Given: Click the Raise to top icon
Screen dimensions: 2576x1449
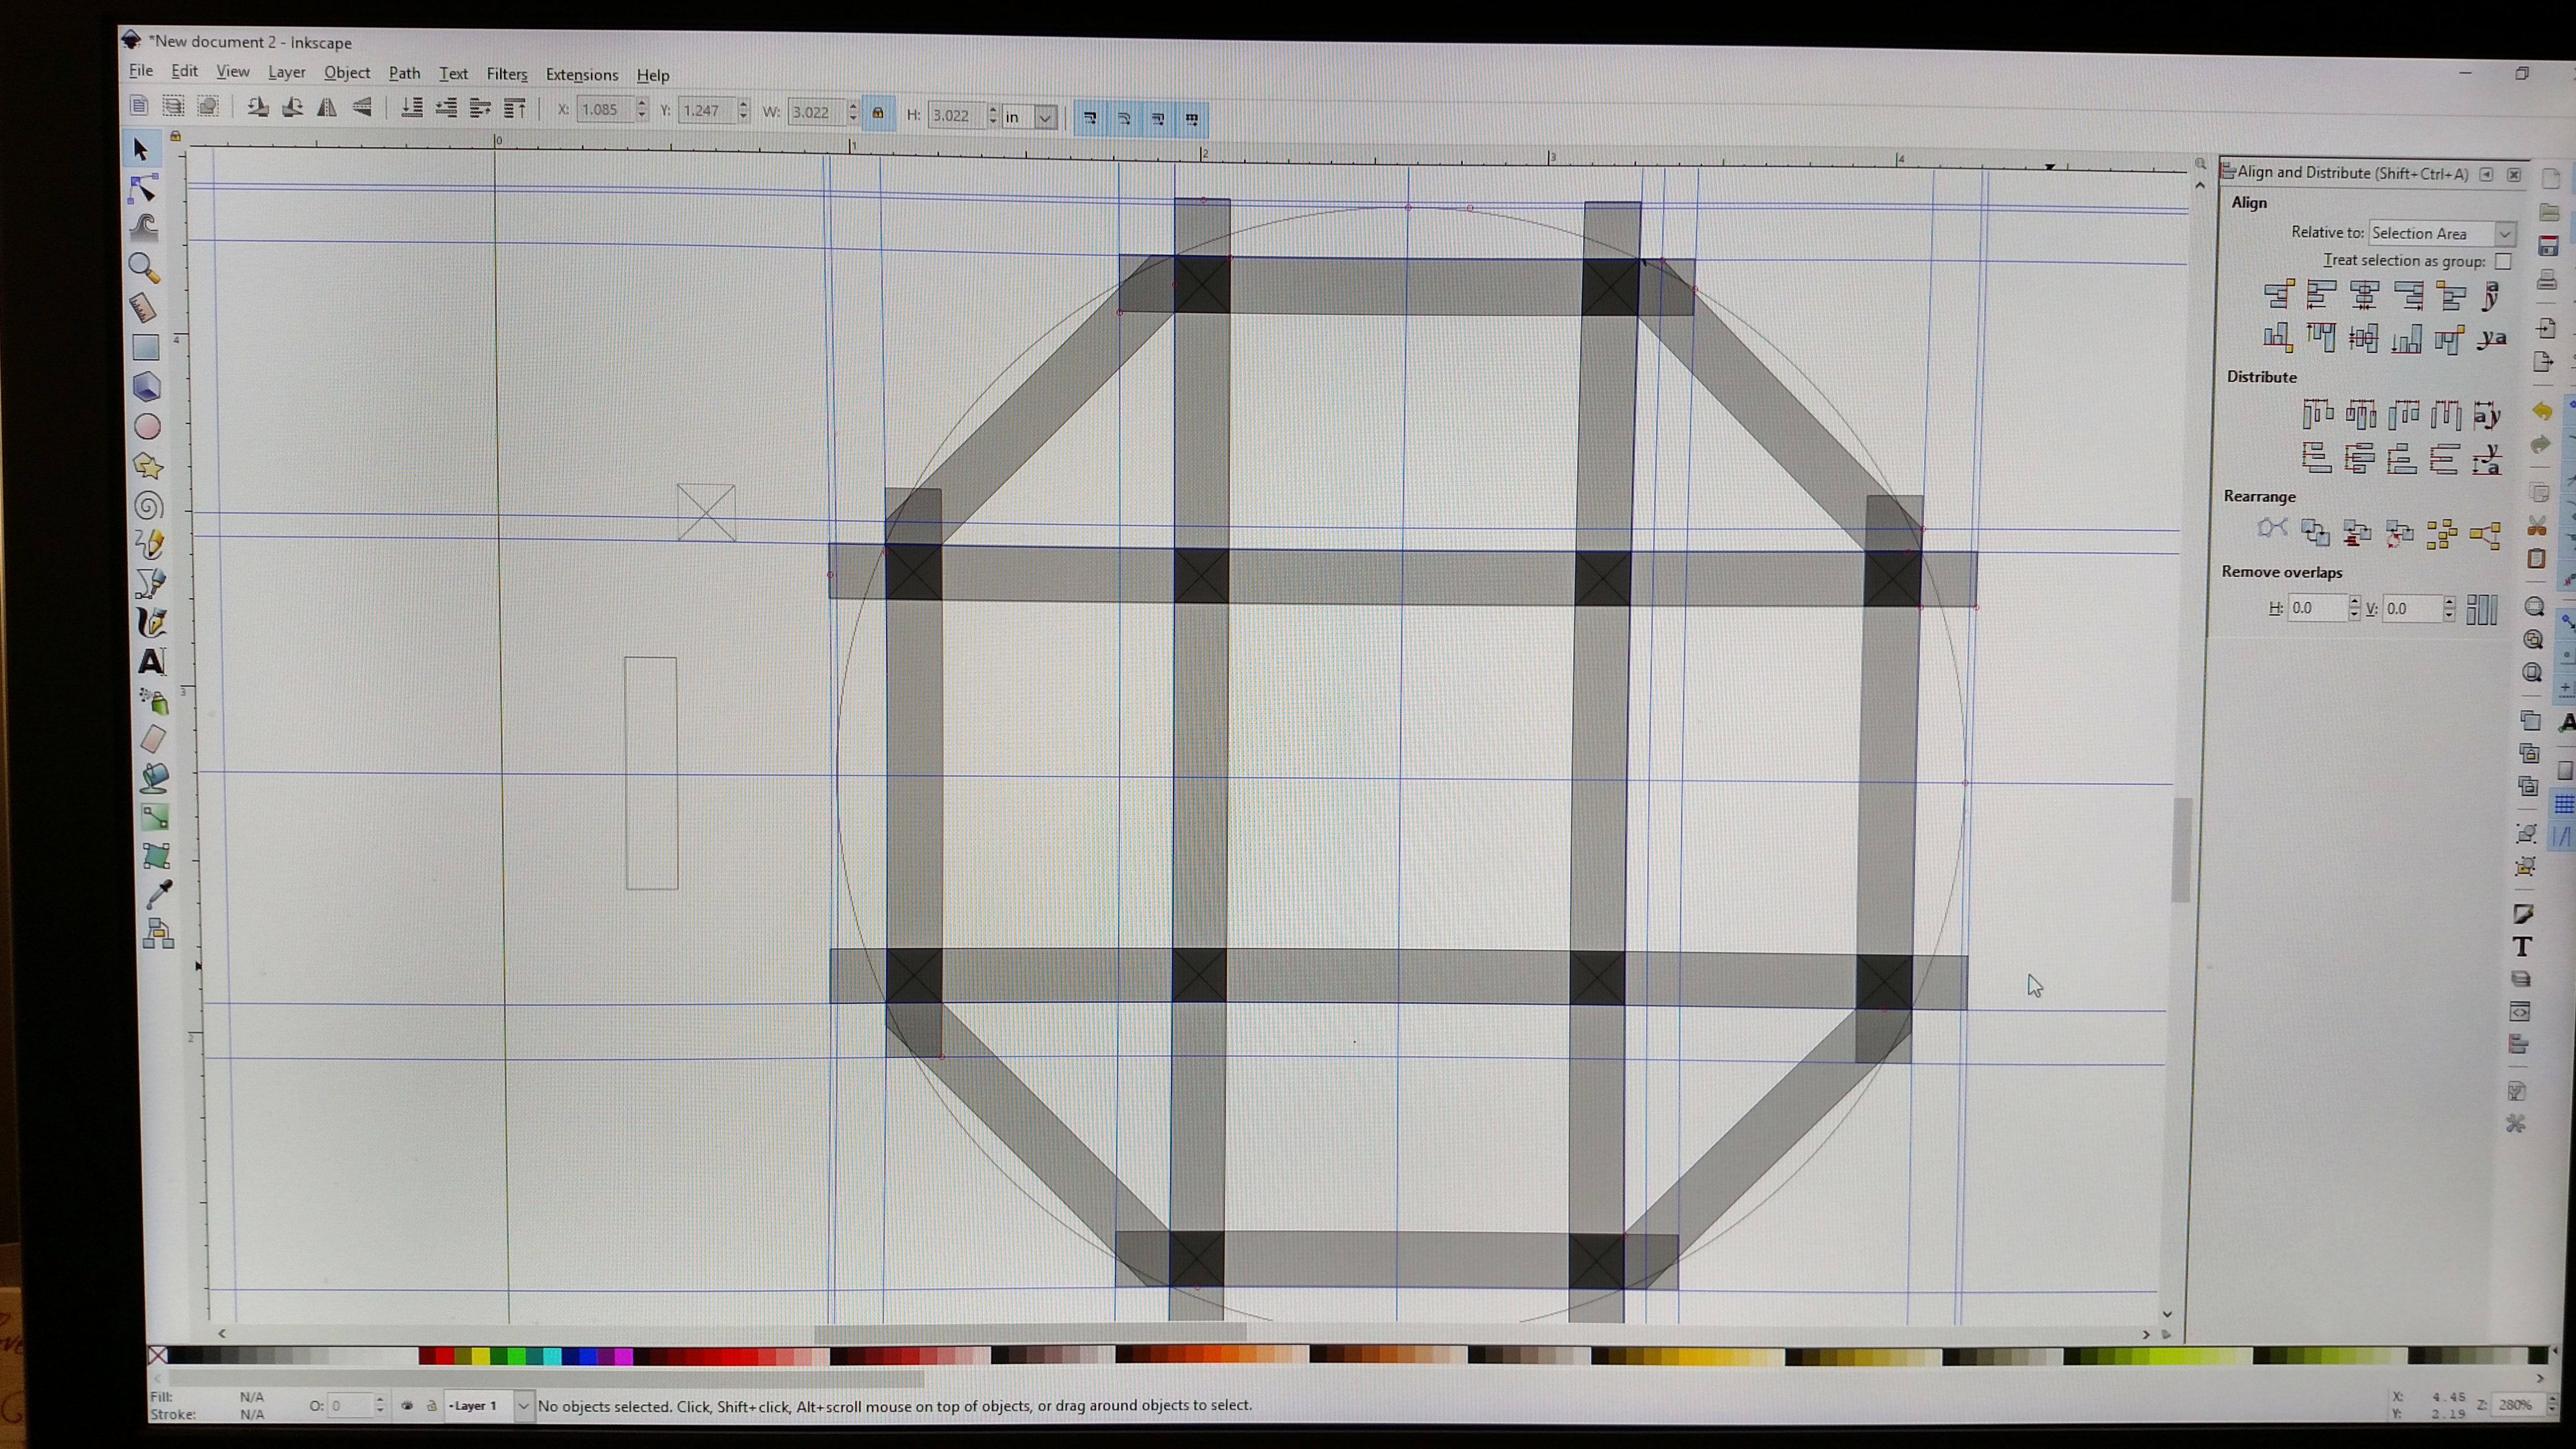Looking at the screenshot, I should pyautogui.click(x=515, y=108).
